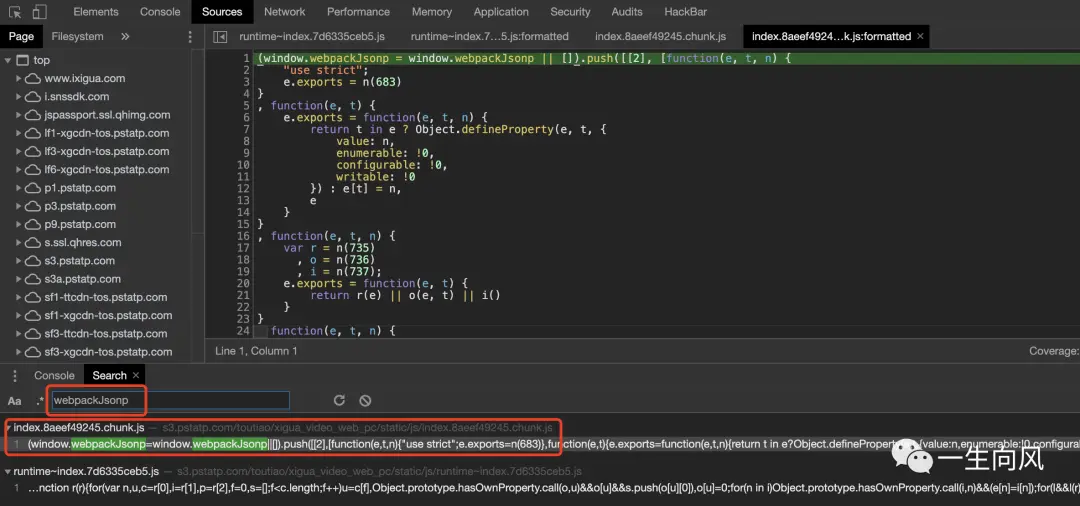The height and width of the screenshot is (506, 1080).
Task: Click the 'e.exports = n(683)' code line
Action: [342, 82]
